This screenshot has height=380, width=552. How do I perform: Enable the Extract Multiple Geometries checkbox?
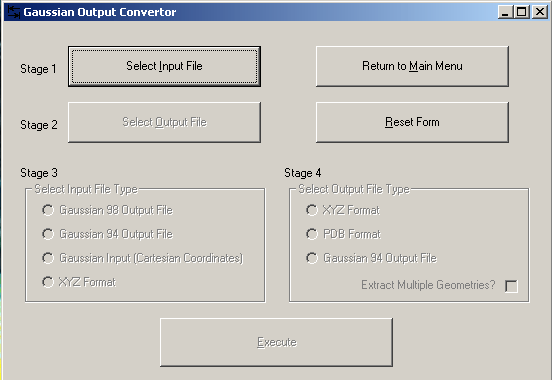coord(511,286)
